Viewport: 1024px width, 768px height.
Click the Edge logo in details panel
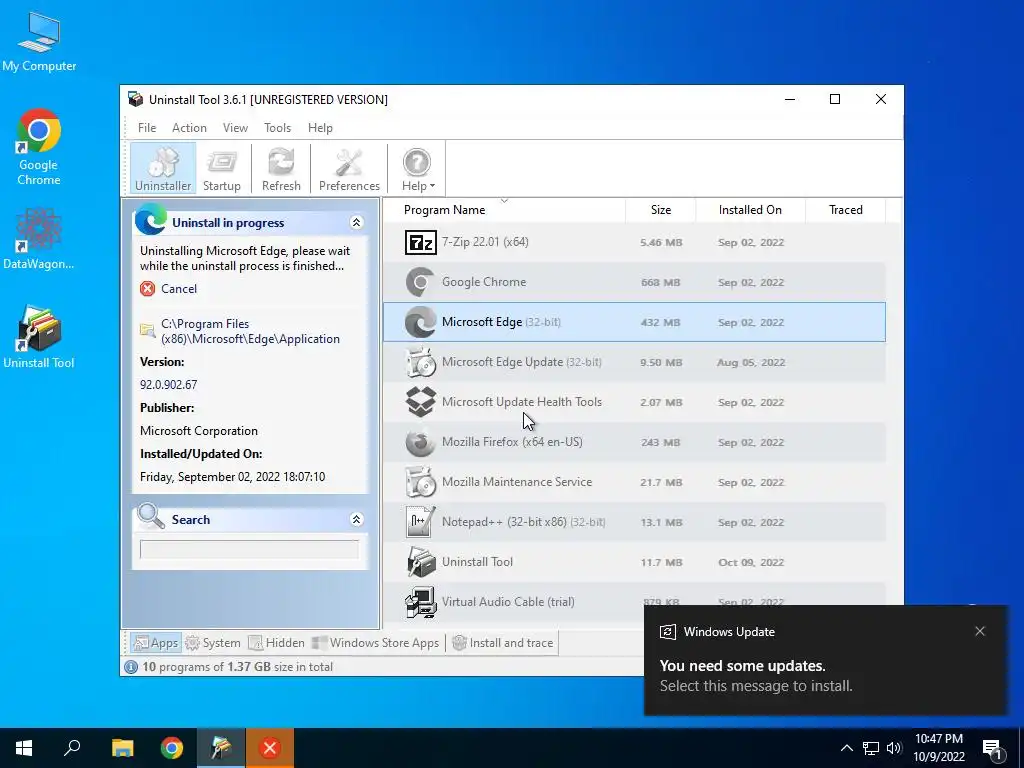click(151, 219)
